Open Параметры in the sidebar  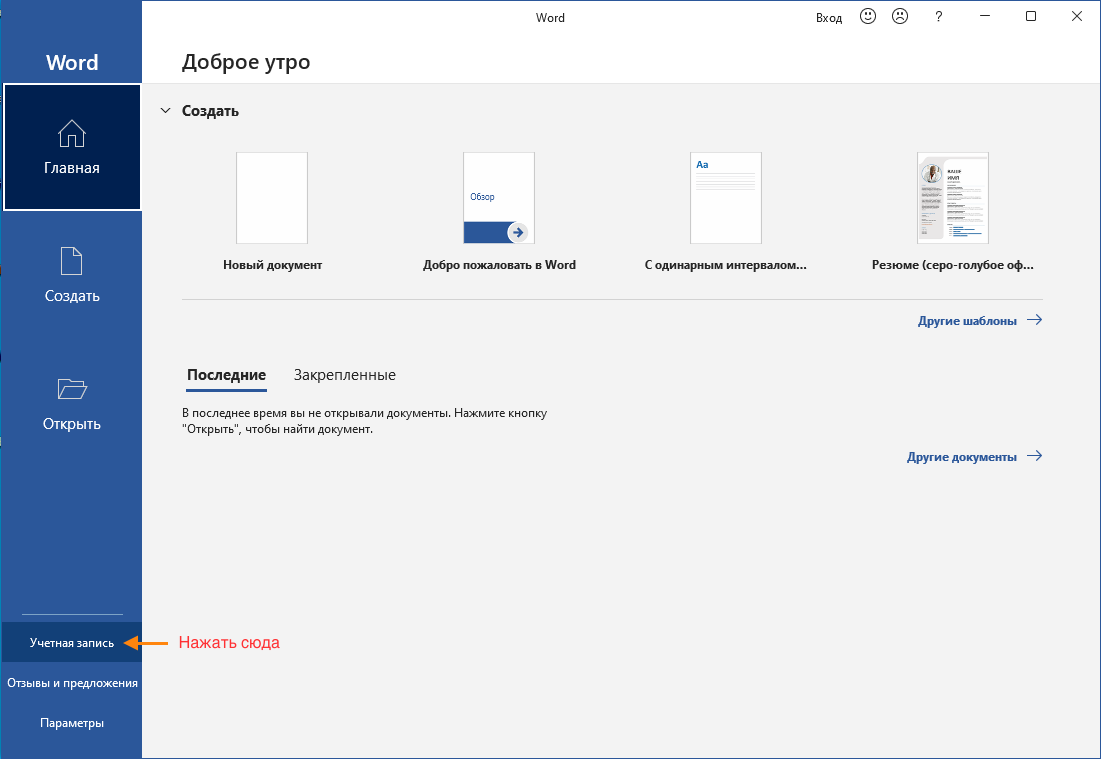coord(72,722)
